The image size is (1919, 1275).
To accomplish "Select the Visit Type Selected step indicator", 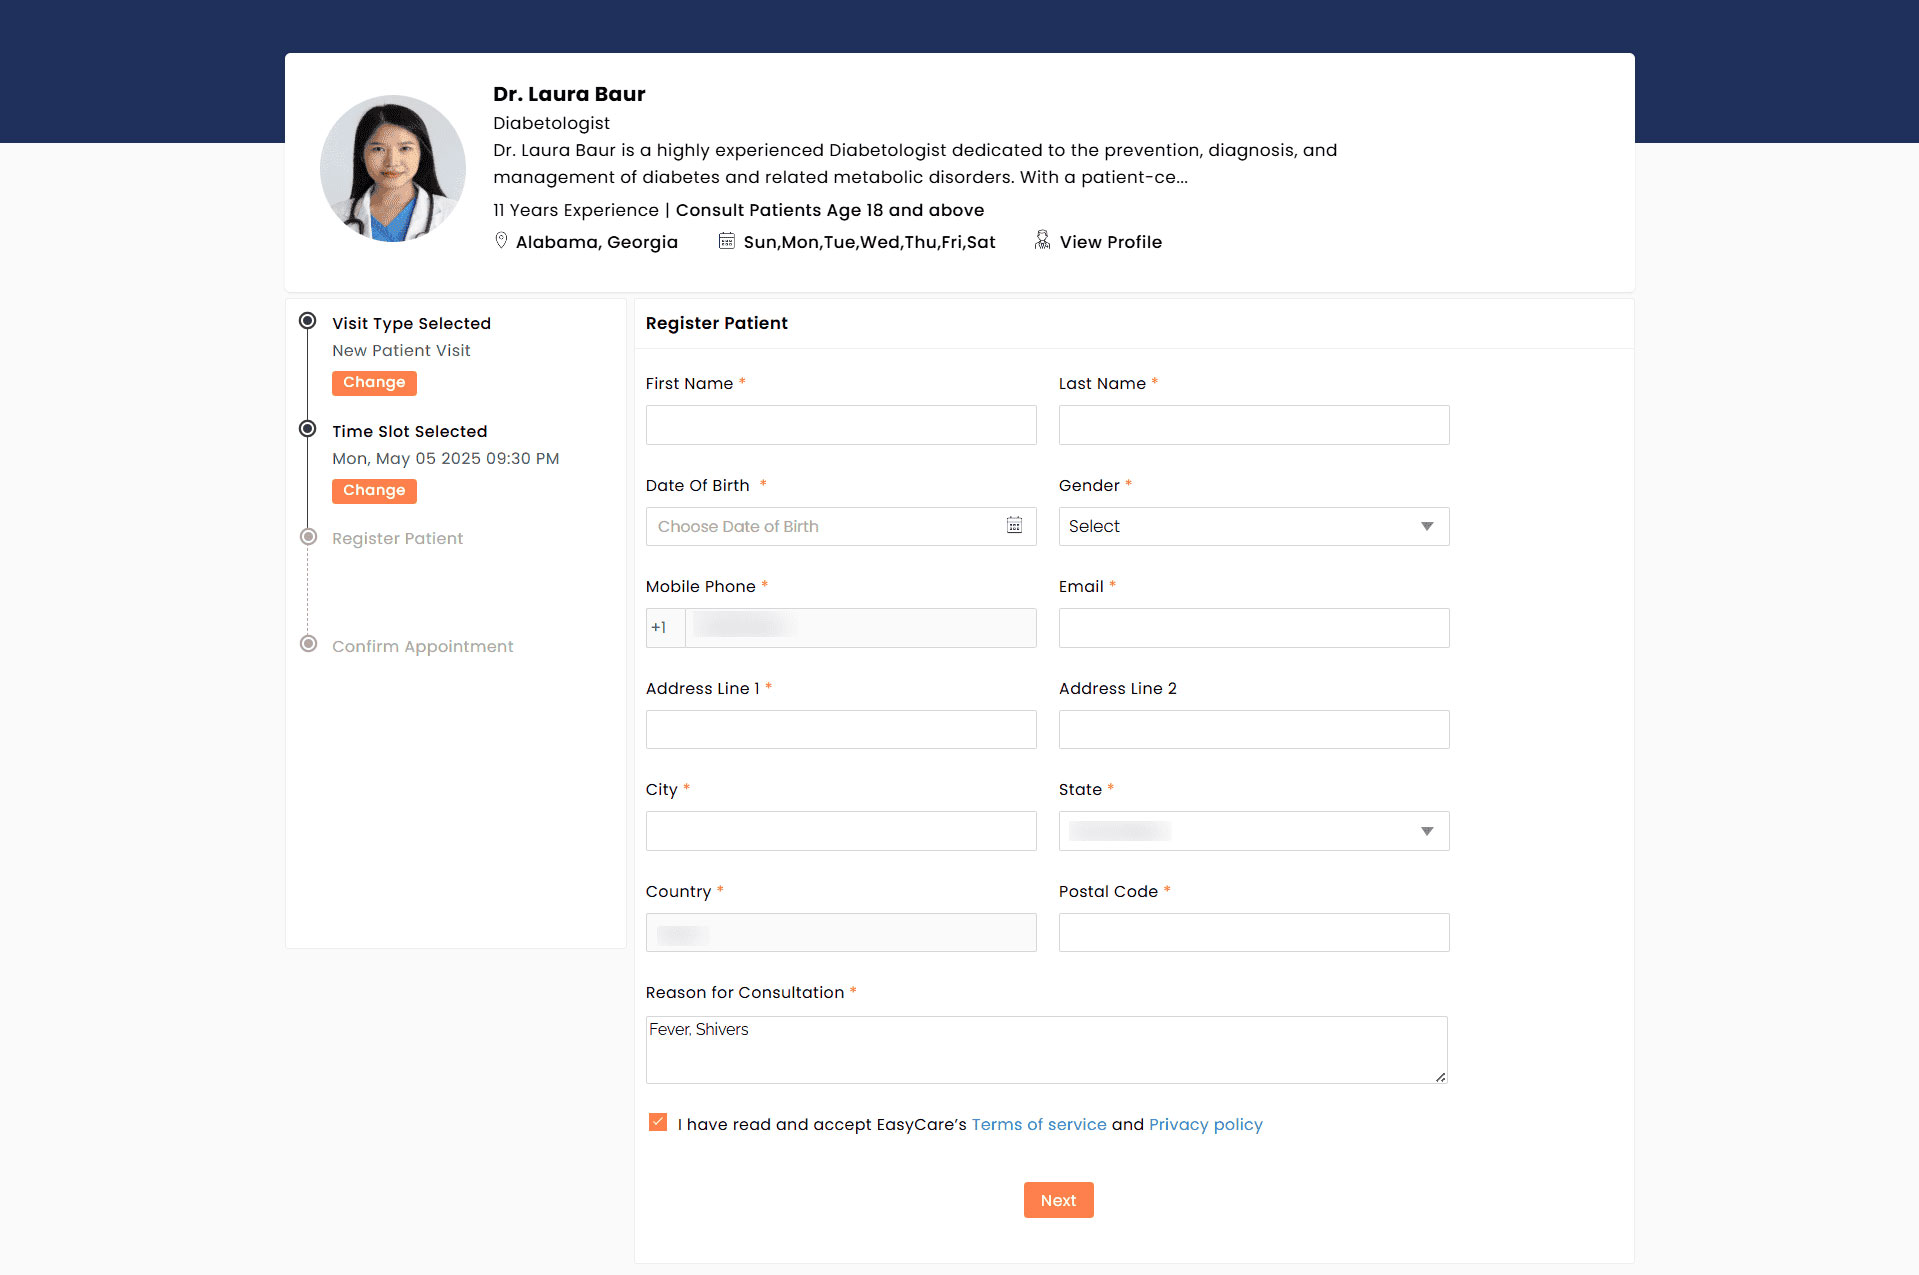I will (x=308, y=319).
